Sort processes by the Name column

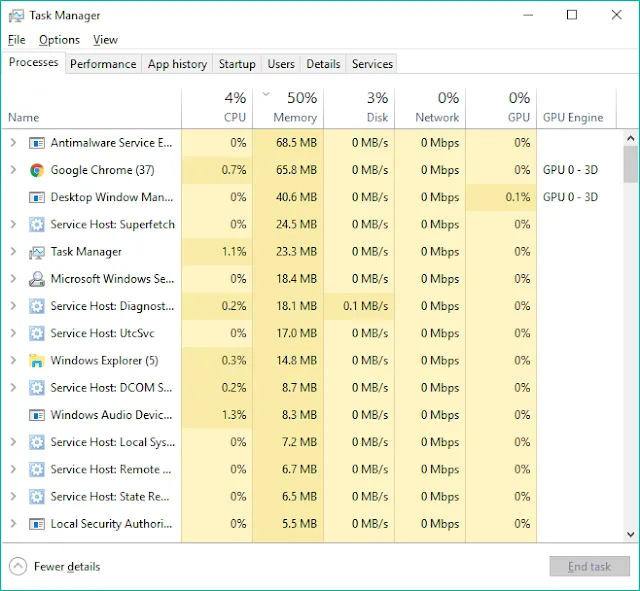91,109
